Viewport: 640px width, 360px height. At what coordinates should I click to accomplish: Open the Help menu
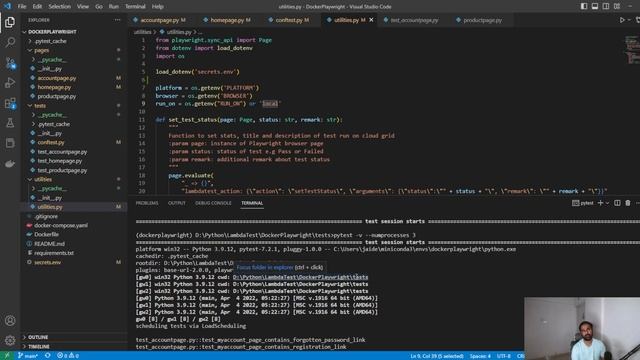pyautogui.click(x=158, y=6)
